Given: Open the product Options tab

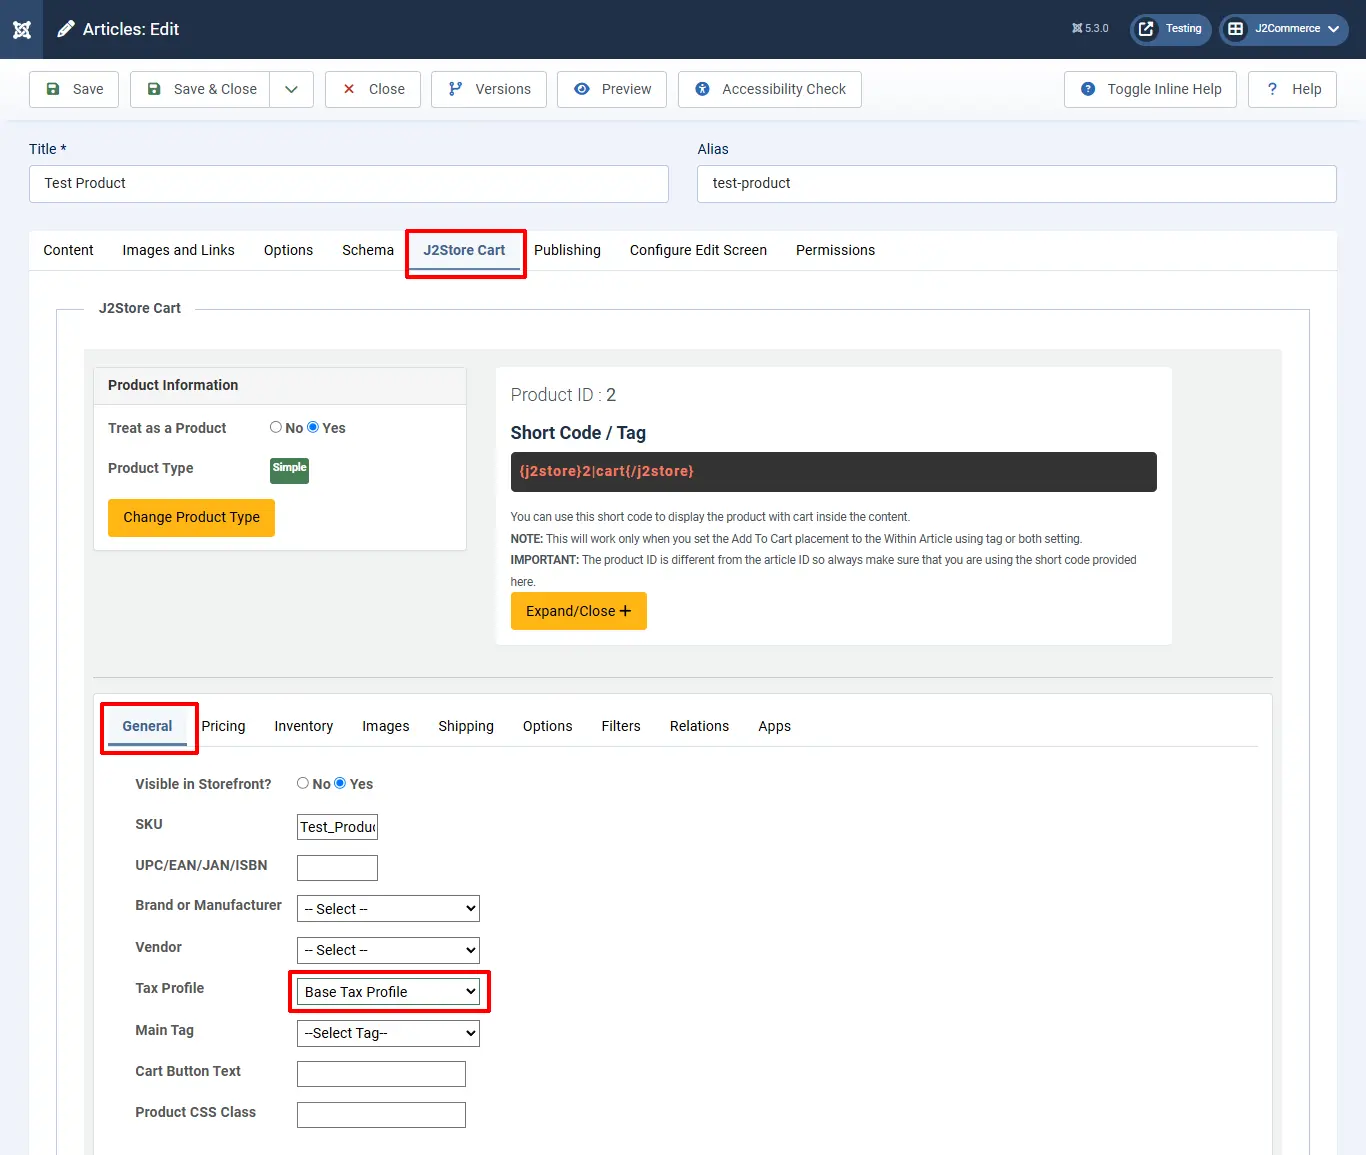Looking at the screenshot, I should tap(548, 726).
